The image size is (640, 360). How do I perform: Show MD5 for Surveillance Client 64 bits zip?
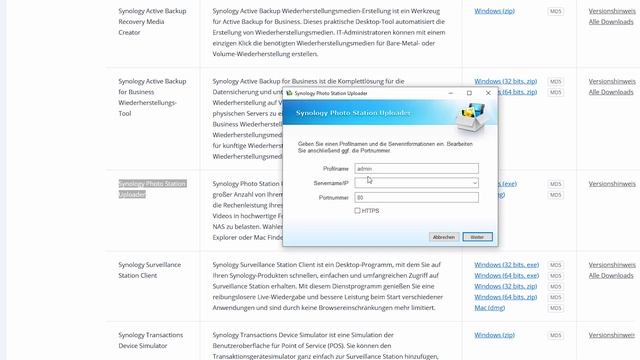click(556, 297)
